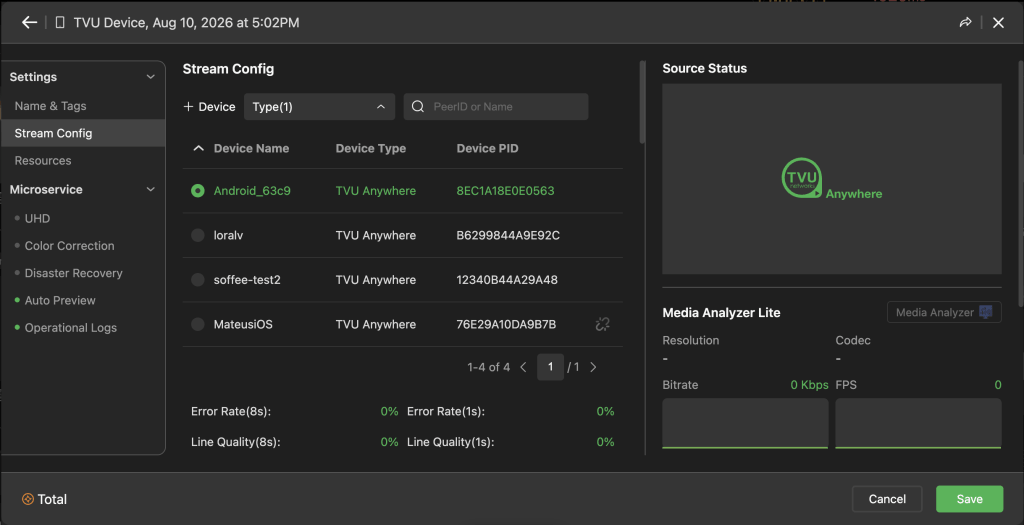Click the Device PID column header
This screenshot has height=525, width=1024.
pyautogui.click(x=487, y=148)
